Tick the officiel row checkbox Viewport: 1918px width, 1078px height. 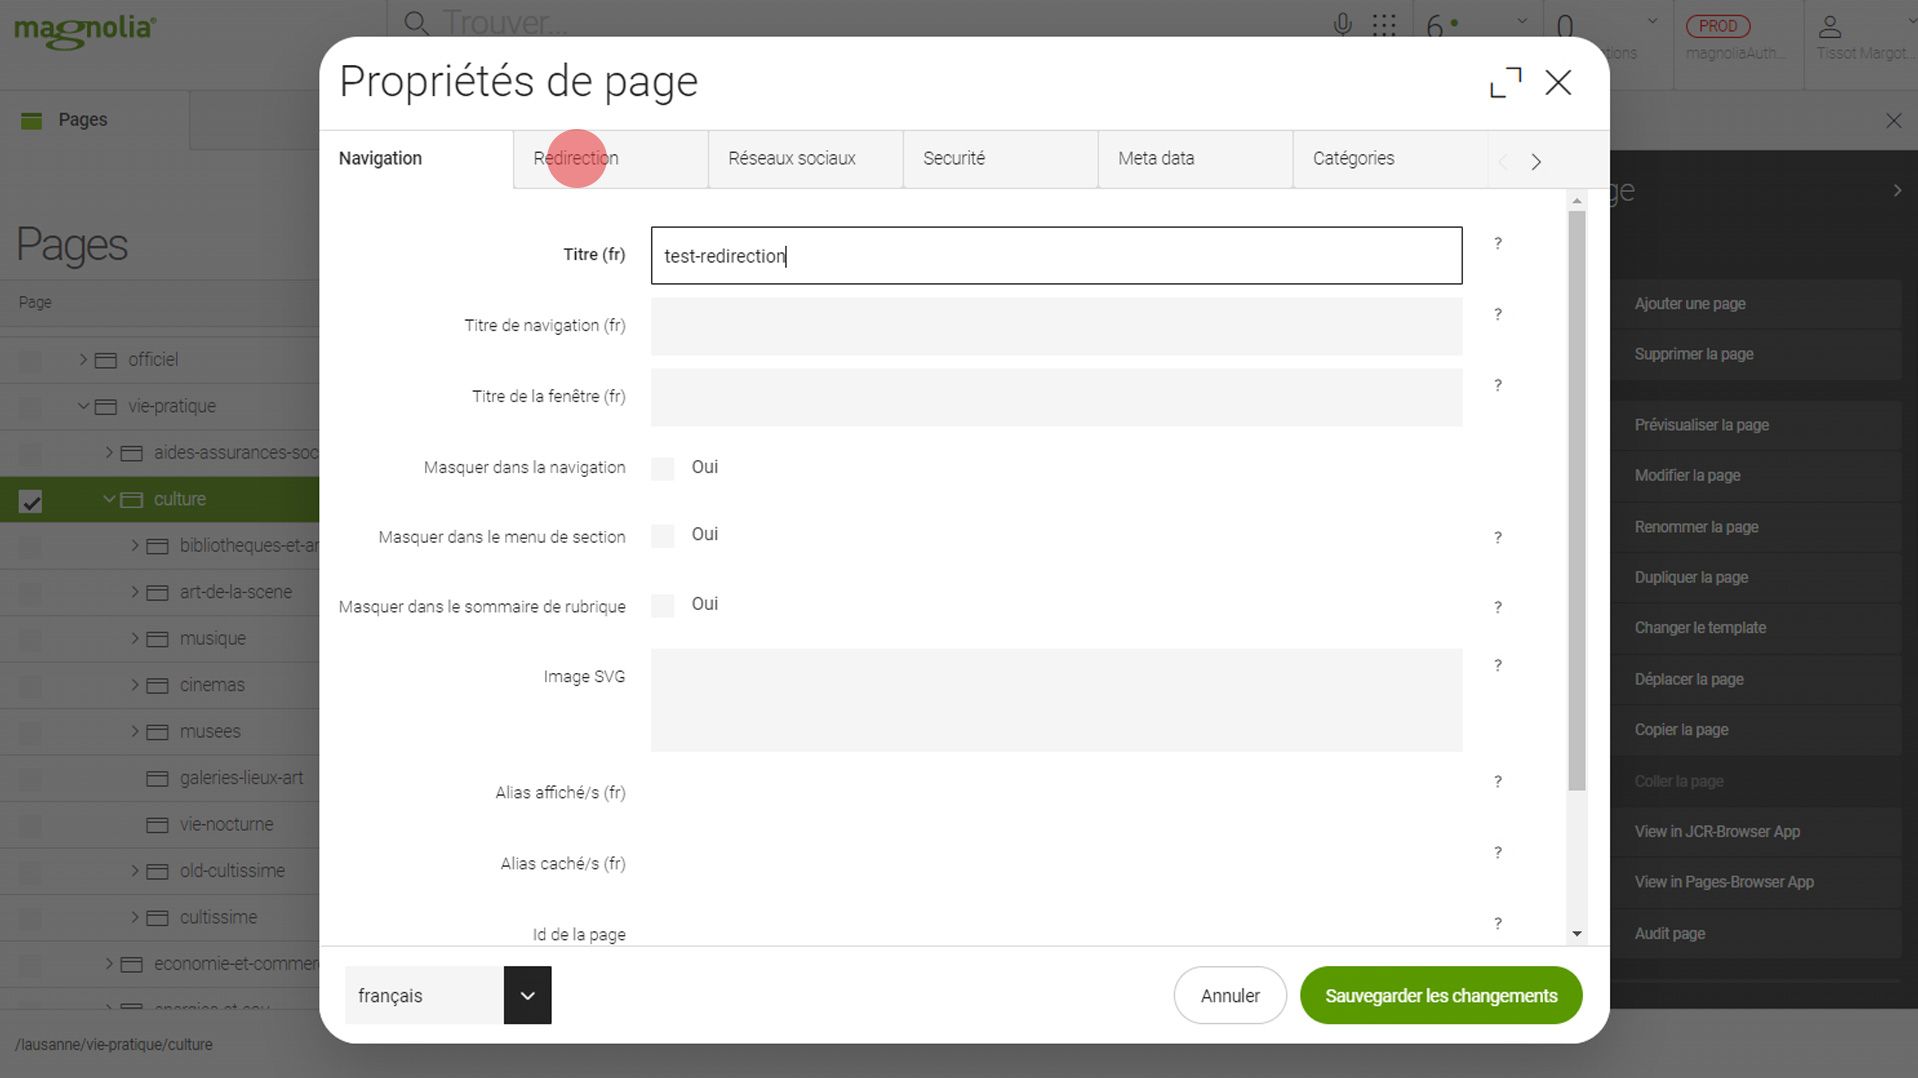tap(31, 361)
